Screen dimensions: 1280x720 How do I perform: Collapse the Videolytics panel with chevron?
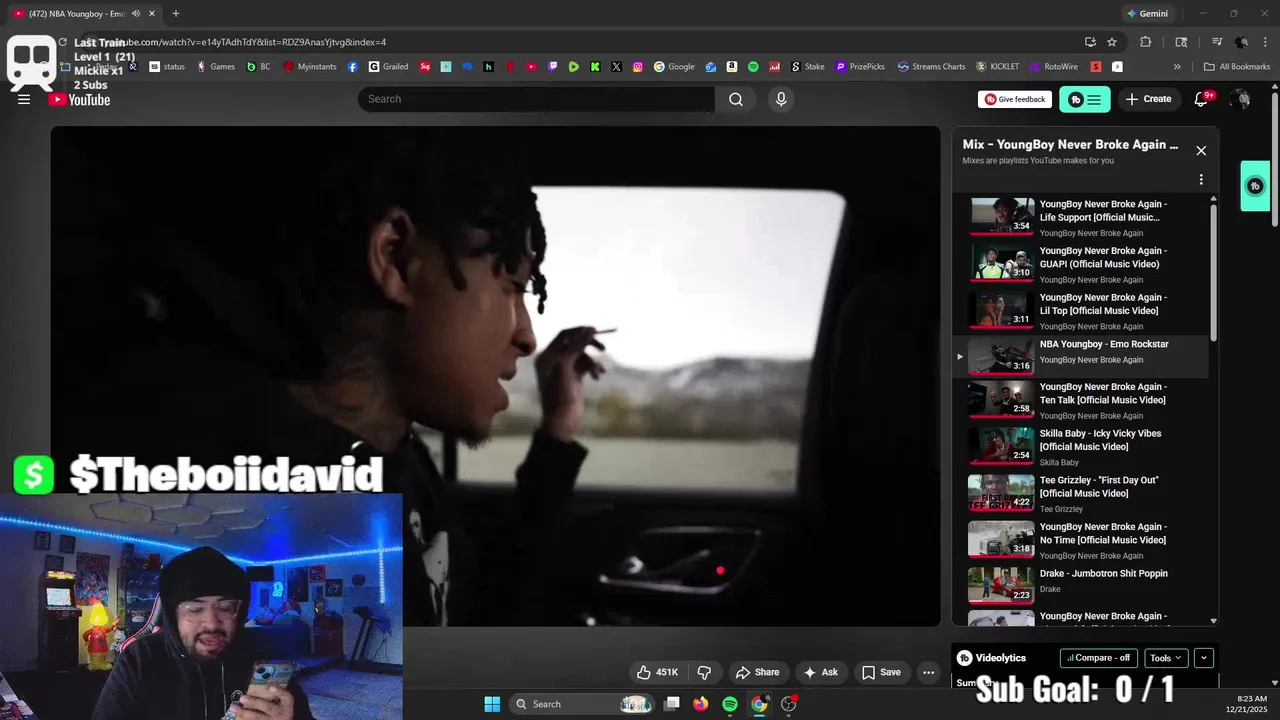click(x=1204, y=658)
